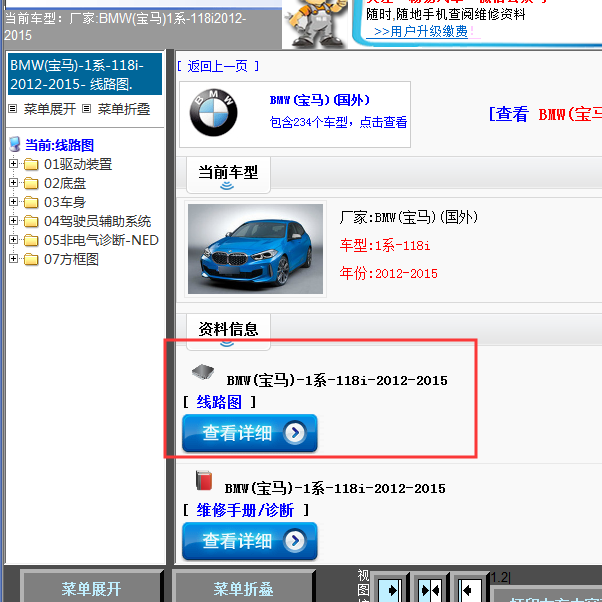Go back via 返回上一页 link
The height and width of the screenshot is (602, 602).
(218, 66)
